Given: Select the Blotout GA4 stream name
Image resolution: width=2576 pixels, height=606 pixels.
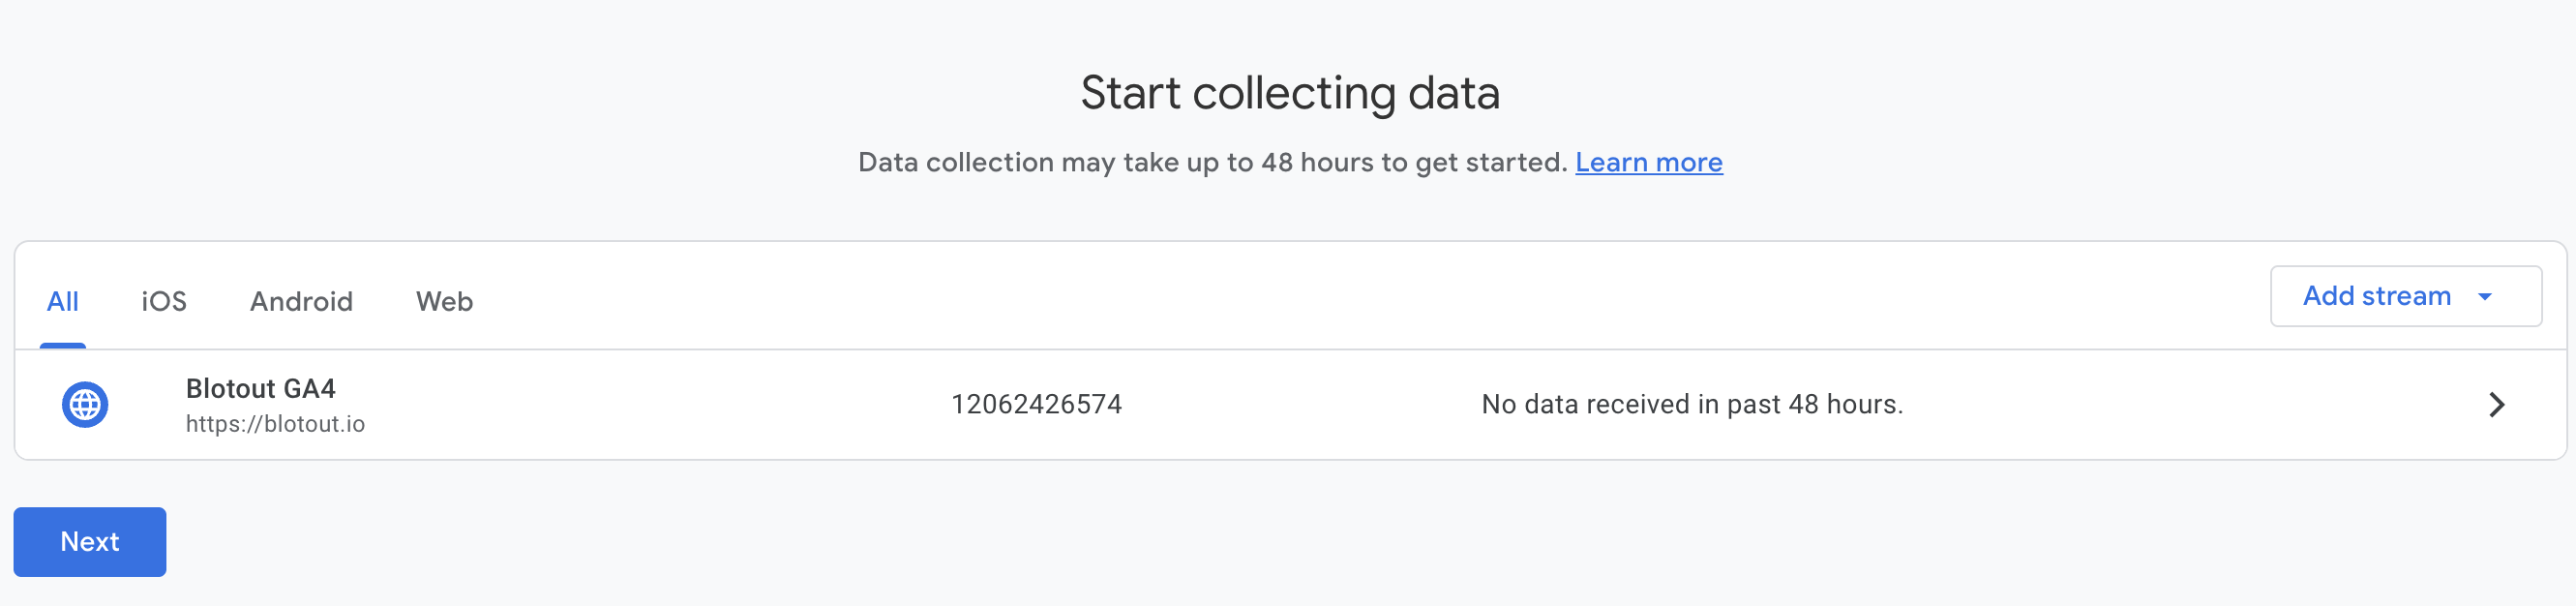Looking at the screenshot, I should 261,388.
